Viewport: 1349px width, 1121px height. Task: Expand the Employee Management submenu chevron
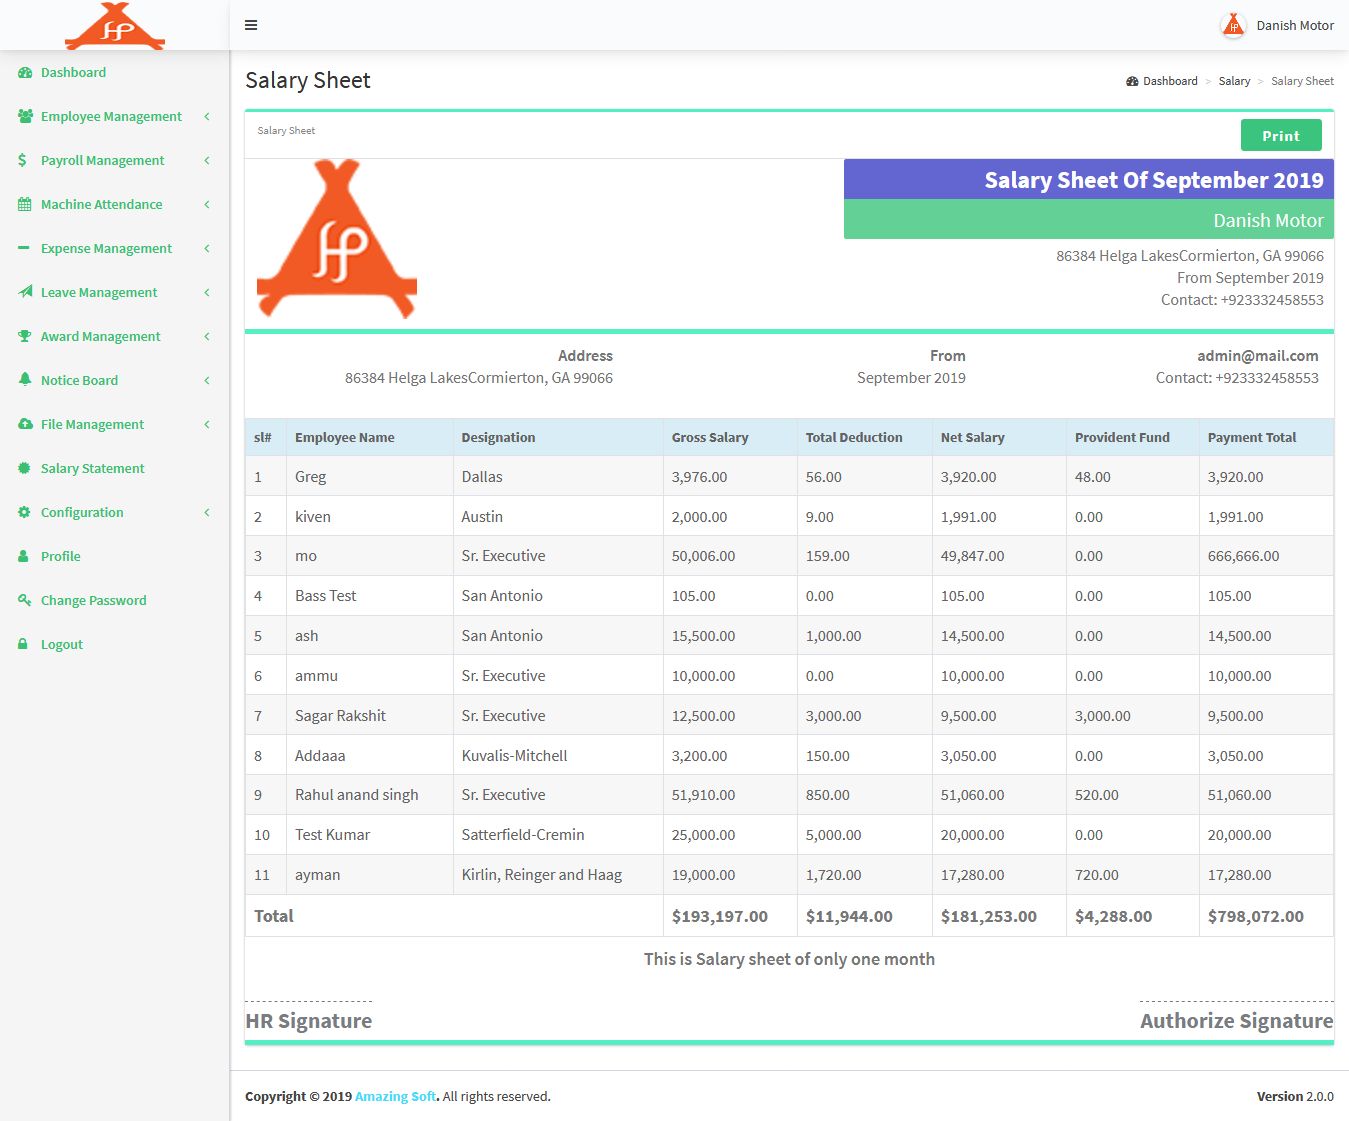pyautogui.click(x=207, y=116)
